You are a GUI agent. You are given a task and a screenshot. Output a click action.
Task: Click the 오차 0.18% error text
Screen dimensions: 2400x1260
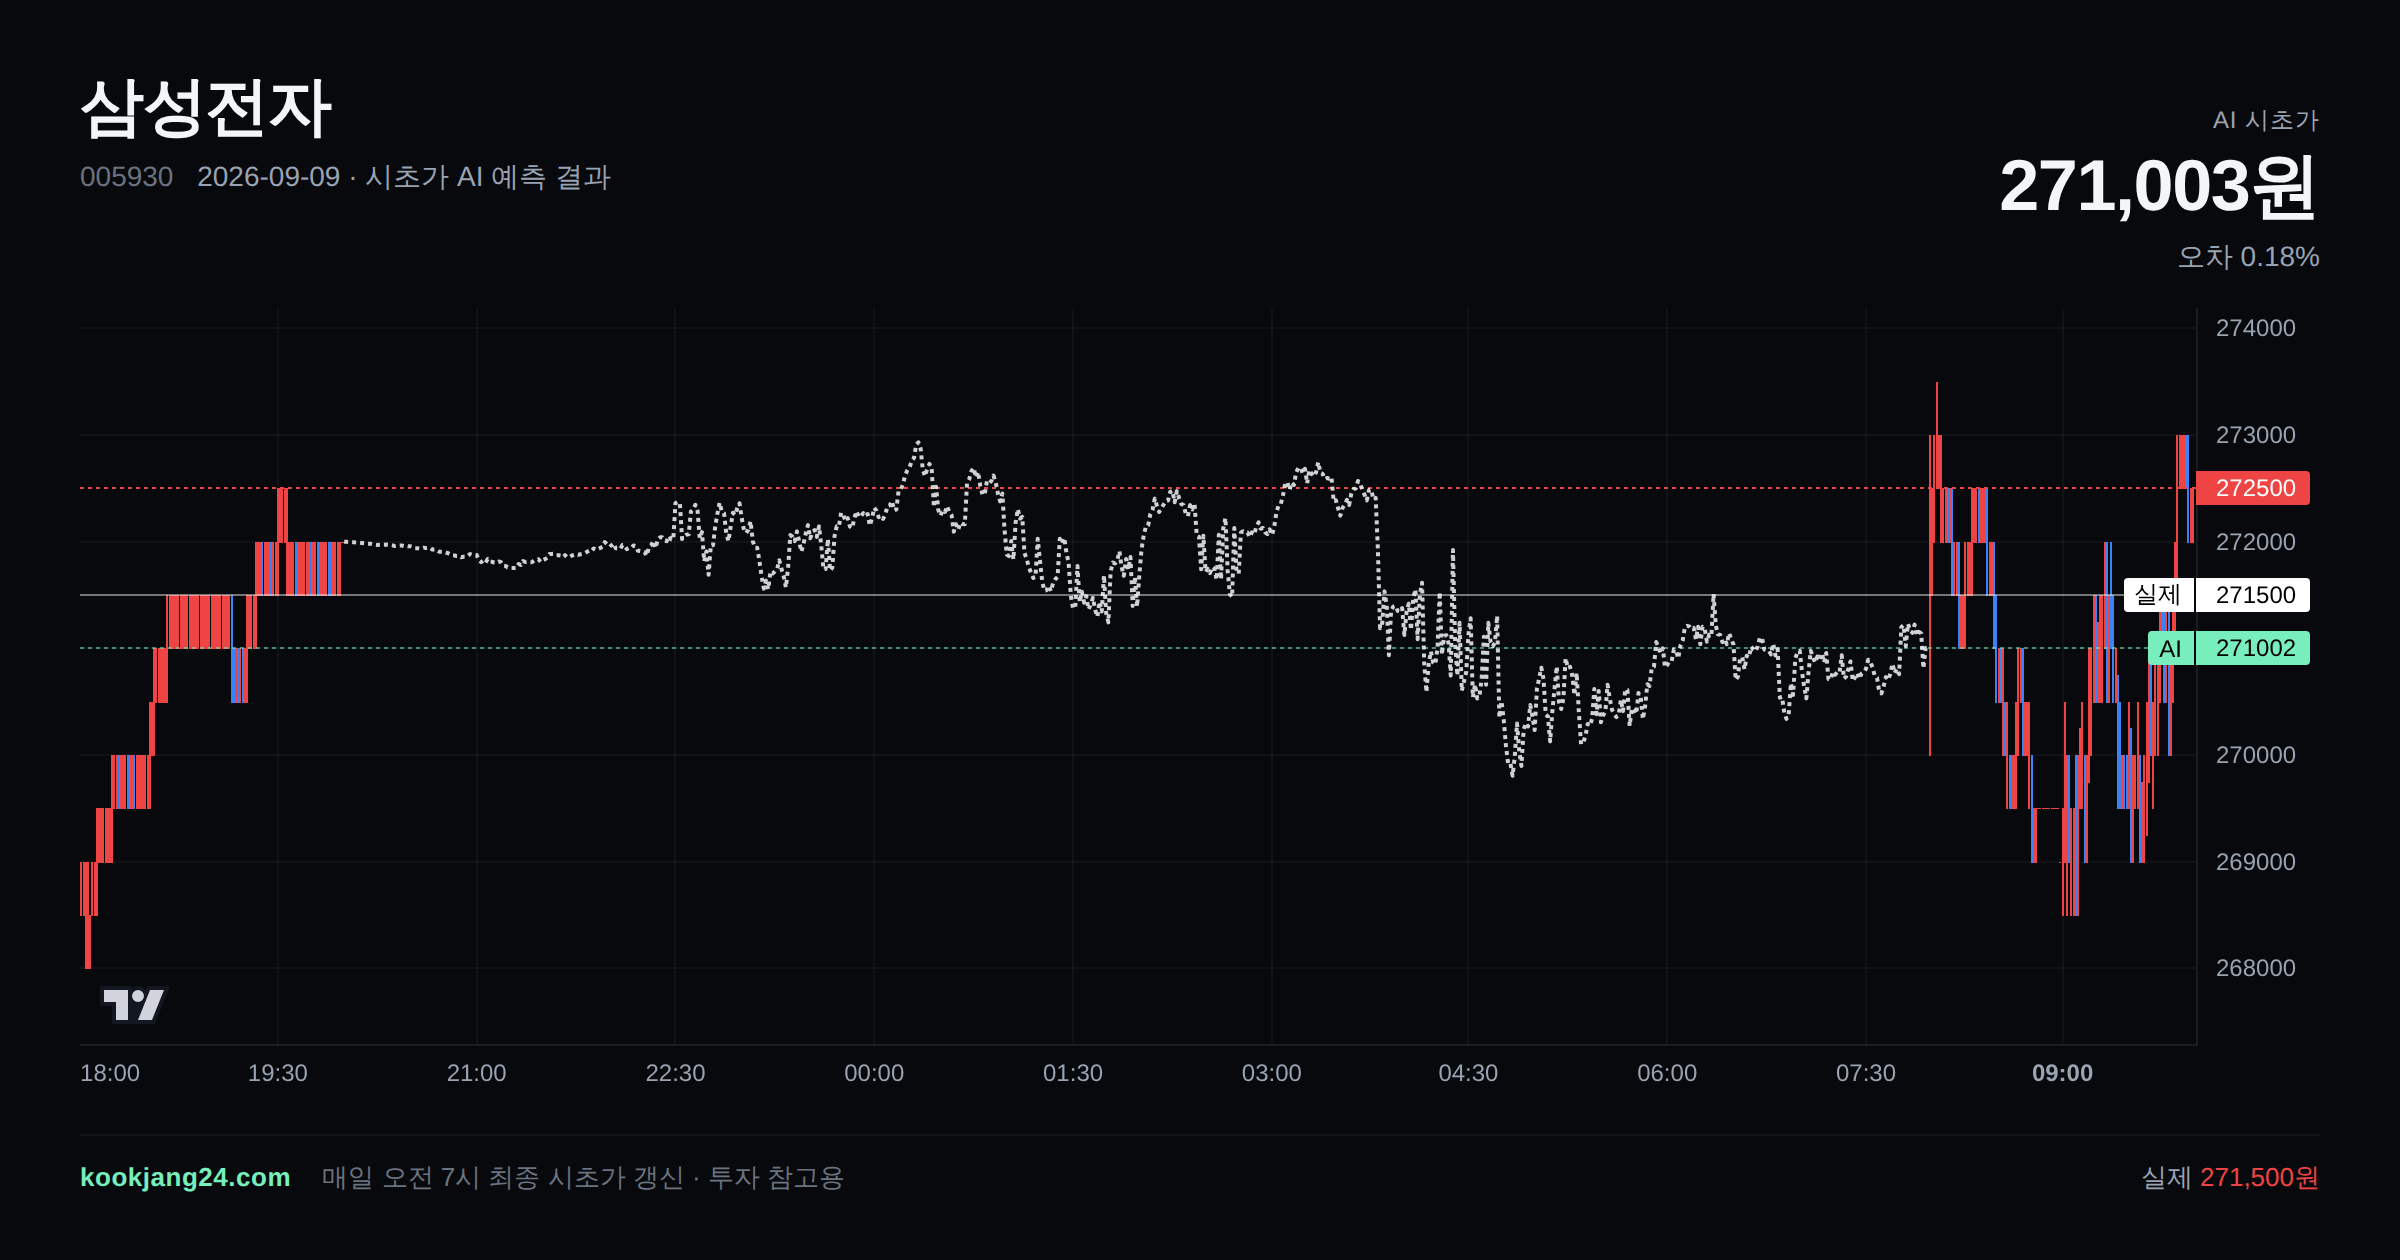[x=2248, y=257]
